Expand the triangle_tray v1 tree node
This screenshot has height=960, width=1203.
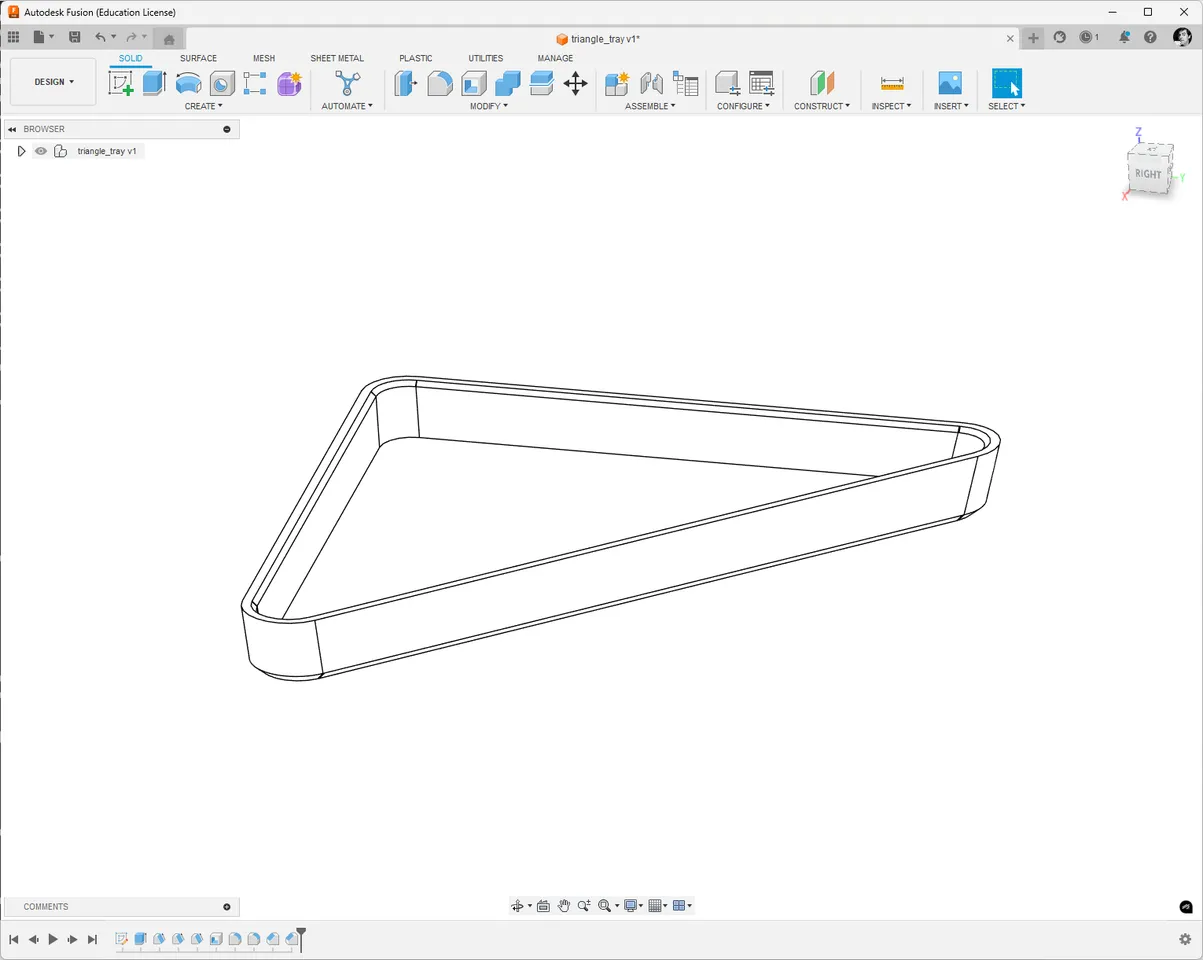point(21,151)
